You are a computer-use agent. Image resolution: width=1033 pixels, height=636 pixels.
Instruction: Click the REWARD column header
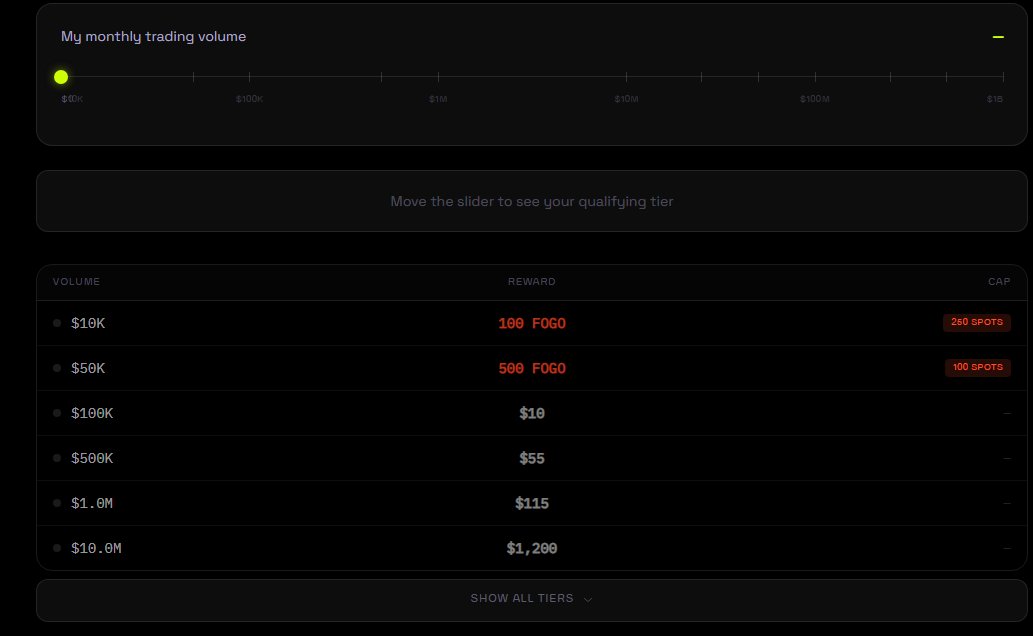click(532, 281)
